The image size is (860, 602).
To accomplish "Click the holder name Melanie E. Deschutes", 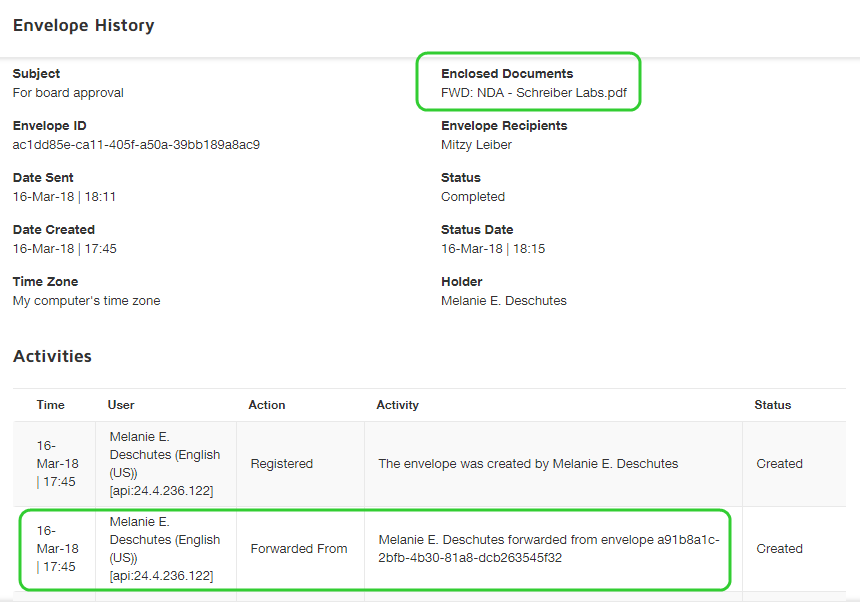I will click(x=503, y=301).
